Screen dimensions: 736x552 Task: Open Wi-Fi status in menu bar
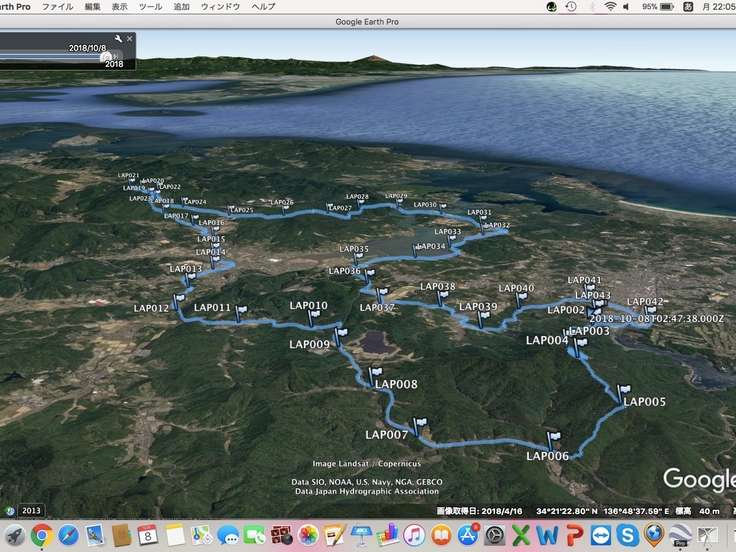[x=610, y=6]
